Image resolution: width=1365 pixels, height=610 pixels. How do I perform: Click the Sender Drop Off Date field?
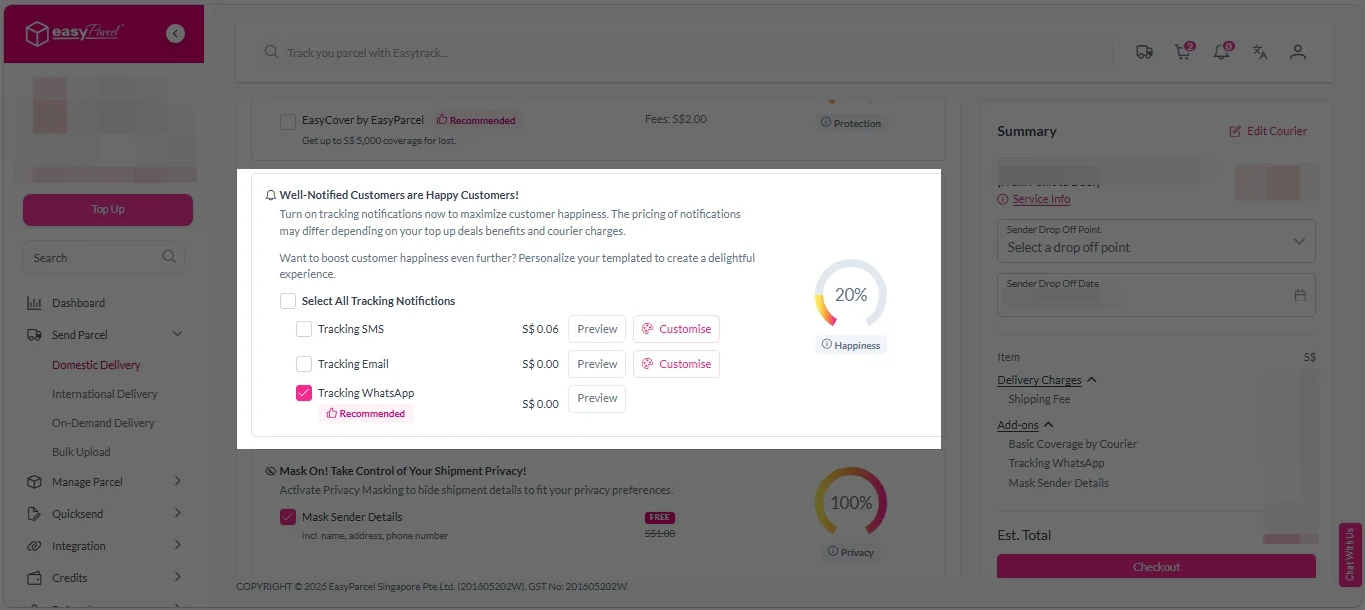[x=1156, y=295]
